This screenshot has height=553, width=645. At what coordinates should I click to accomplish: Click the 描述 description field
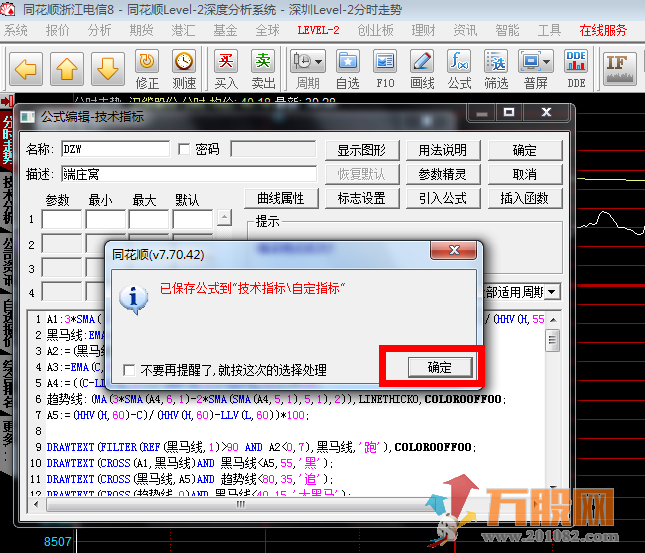pyautogui.click(x=189, y=174)
